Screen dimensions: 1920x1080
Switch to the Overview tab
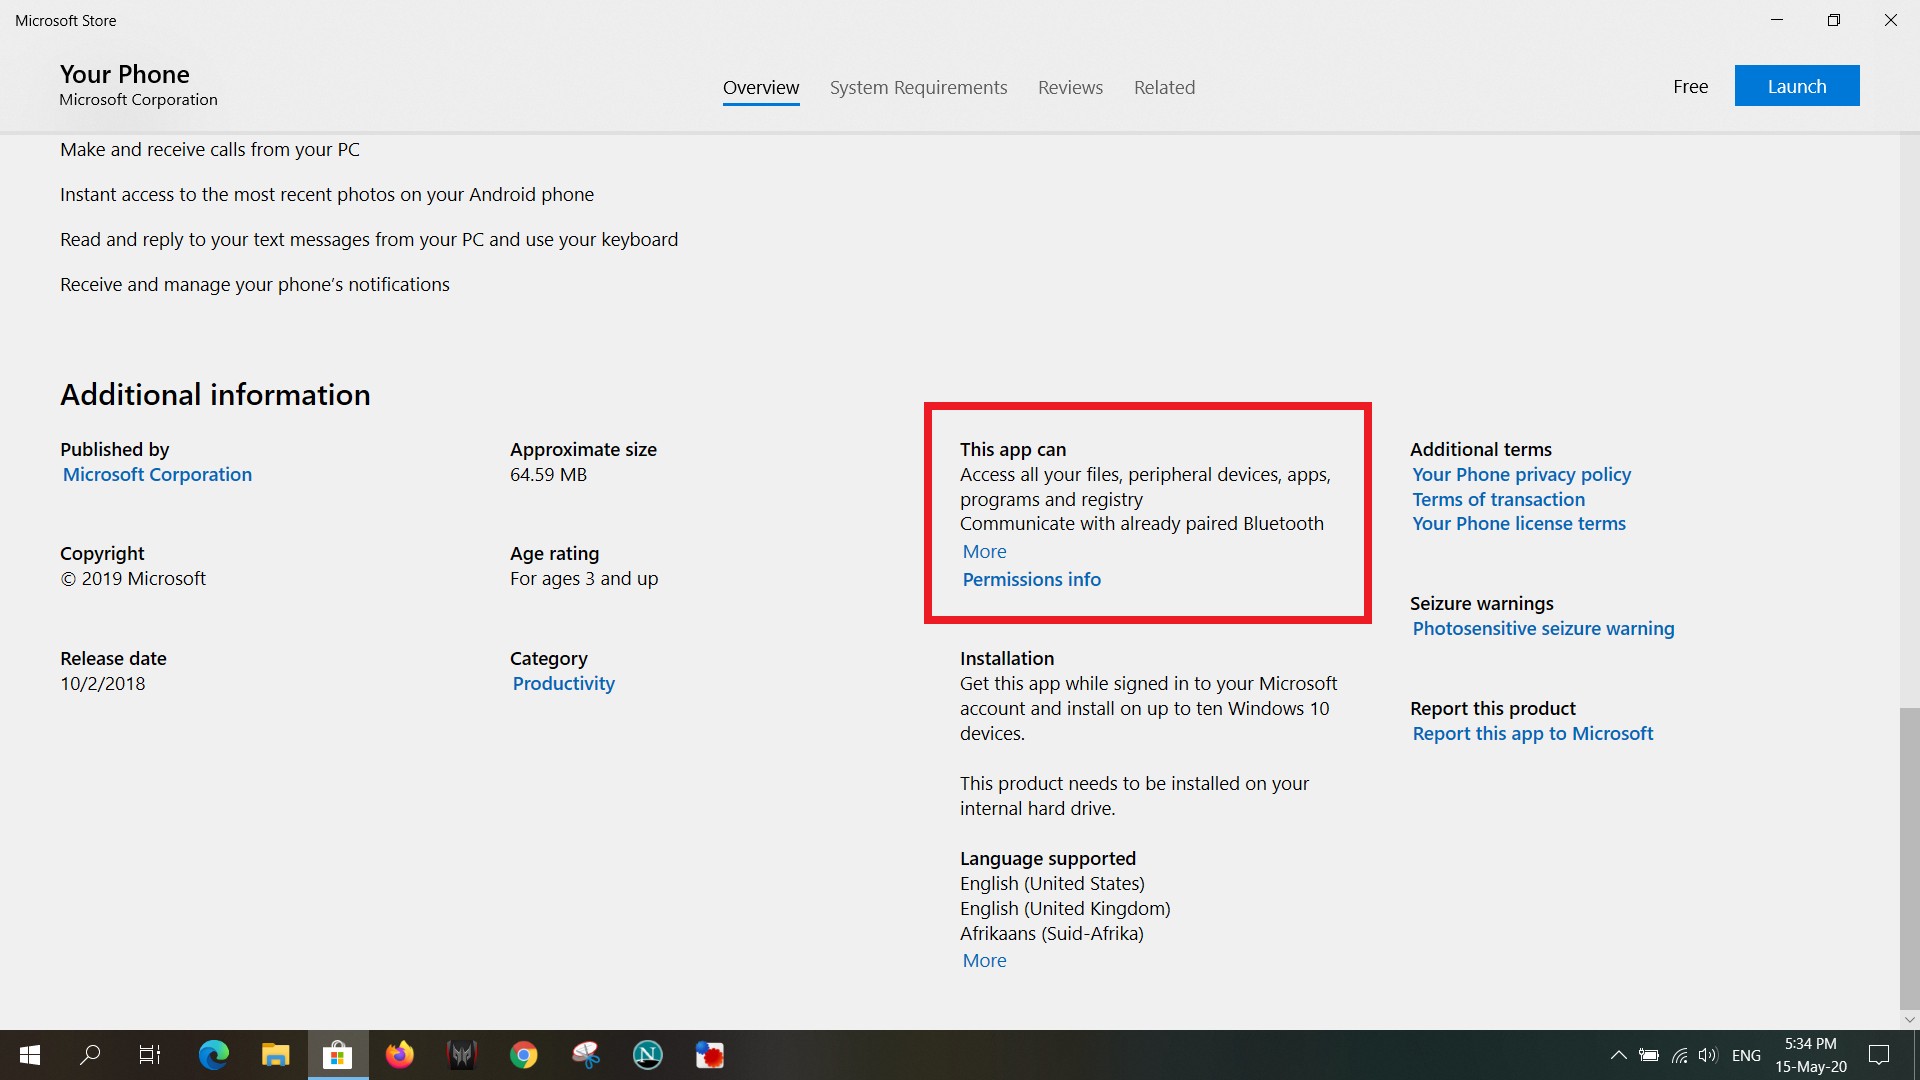pyautogui.click(x=761, y=88)
